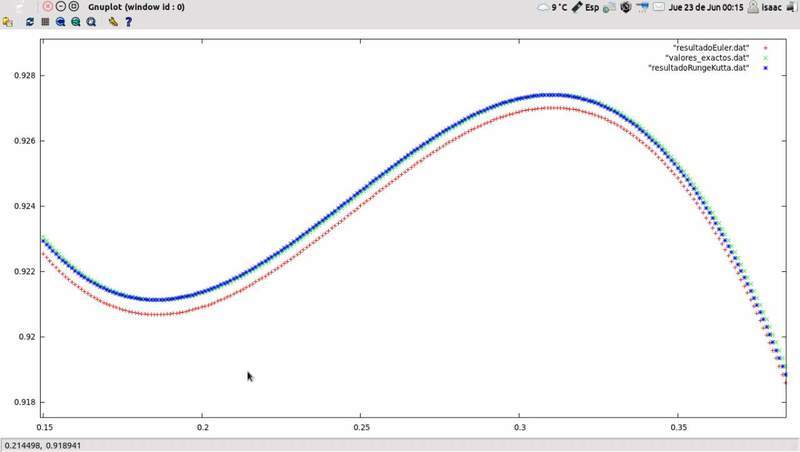
Task: Click the Gnuplot (window id : 0) title
Action: click(x=136, y=7)
